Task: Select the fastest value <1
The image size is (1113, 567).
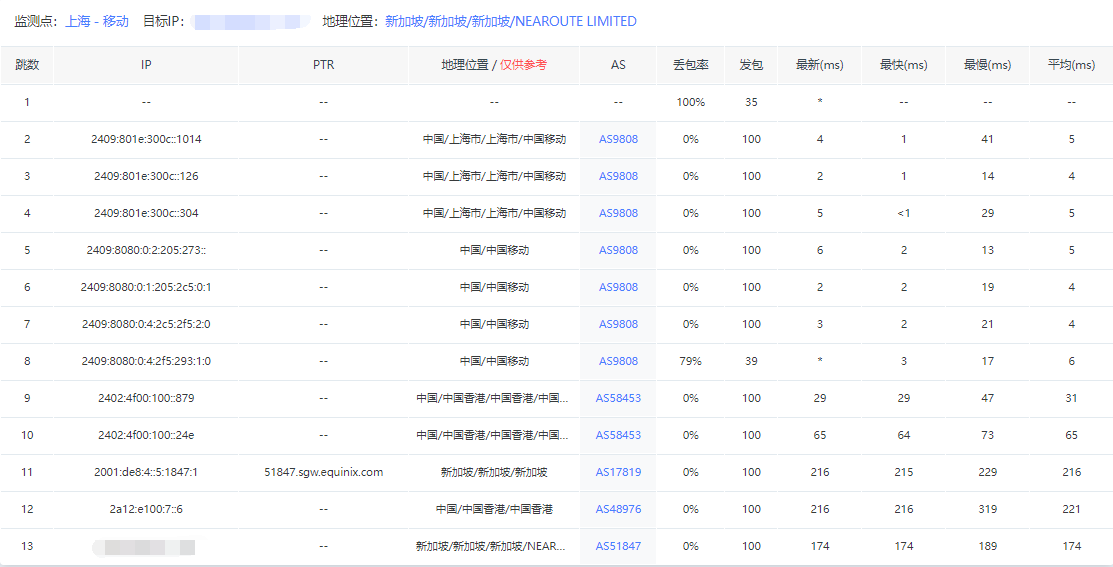Action: [904, 213]
